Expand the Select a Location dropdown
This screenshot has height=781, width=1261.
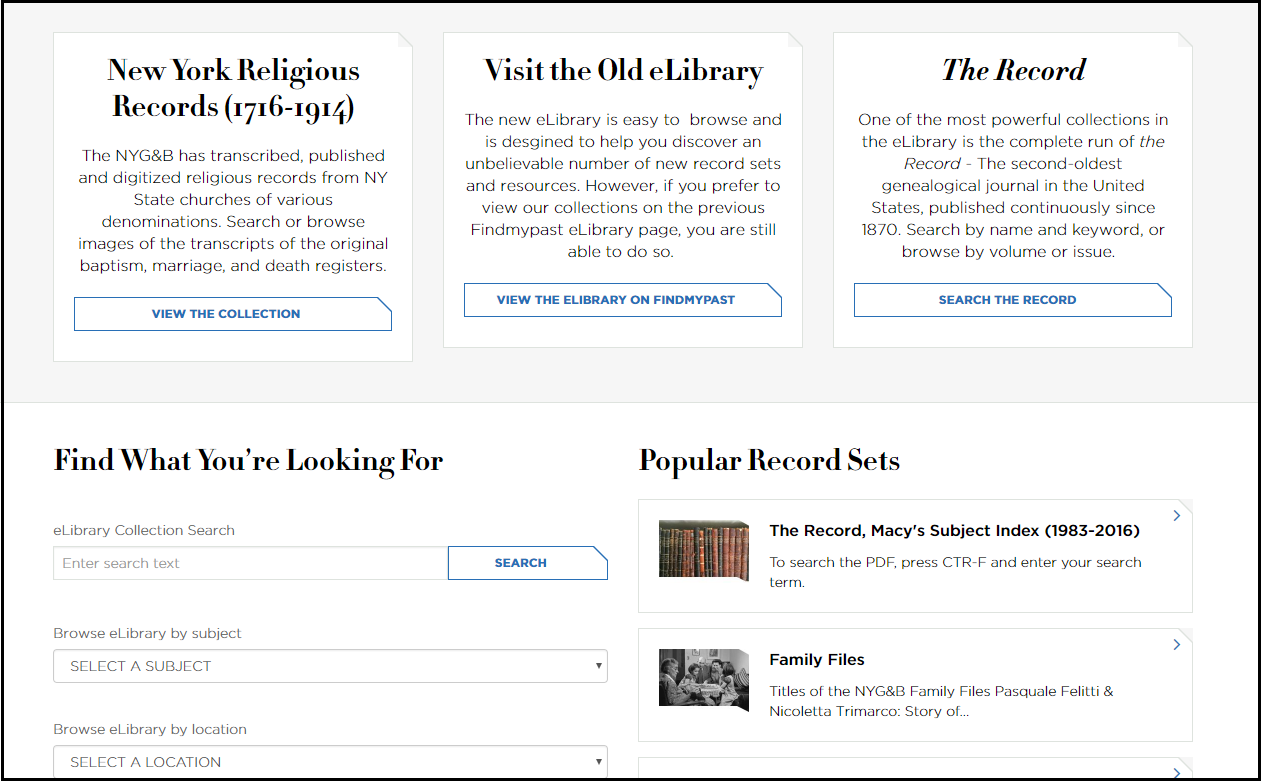[330, 762]
